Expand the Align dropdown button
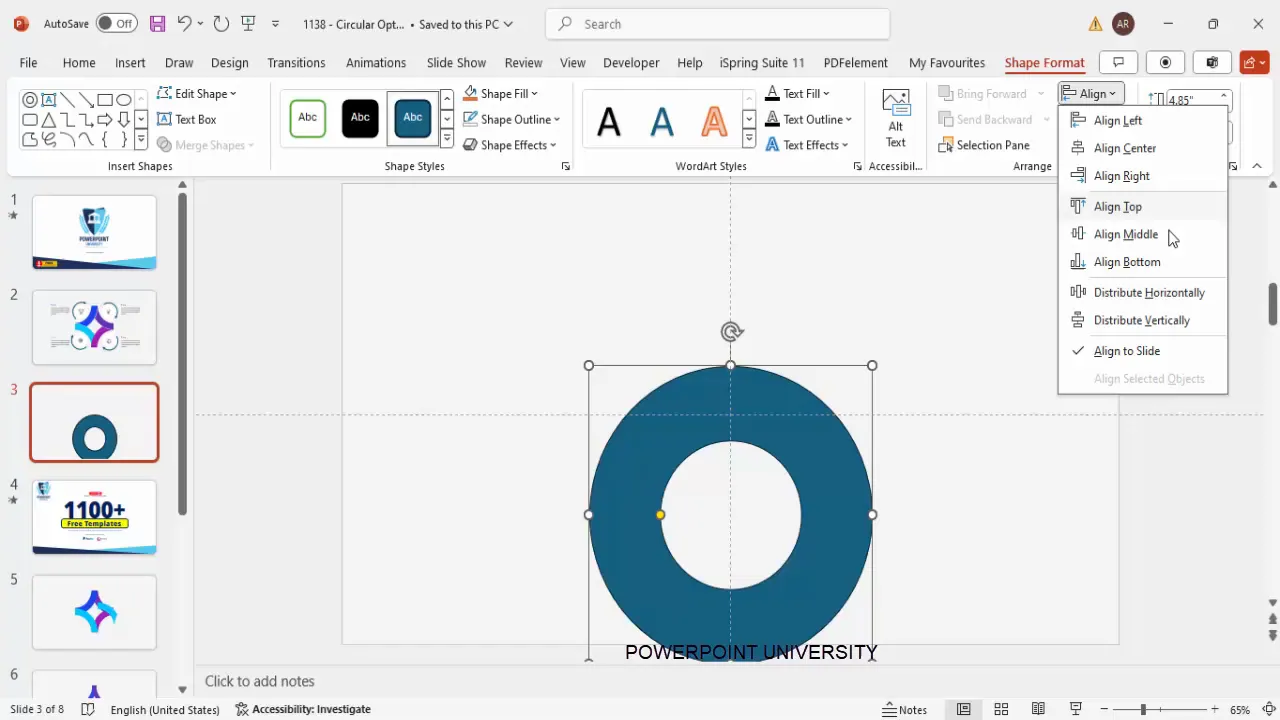 (x=1092, y=93)
